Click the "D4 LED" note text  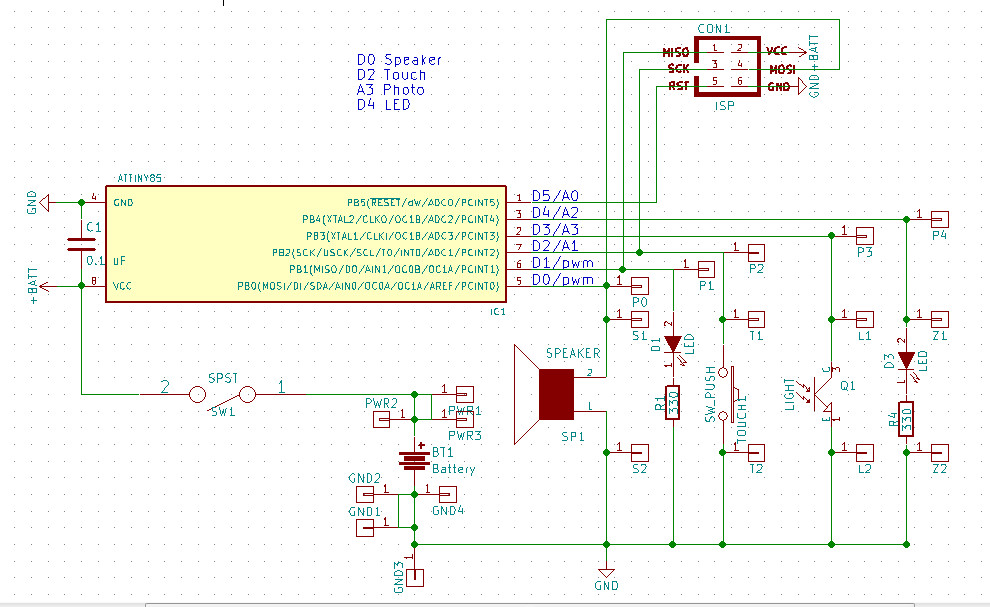tap(384, 105)
